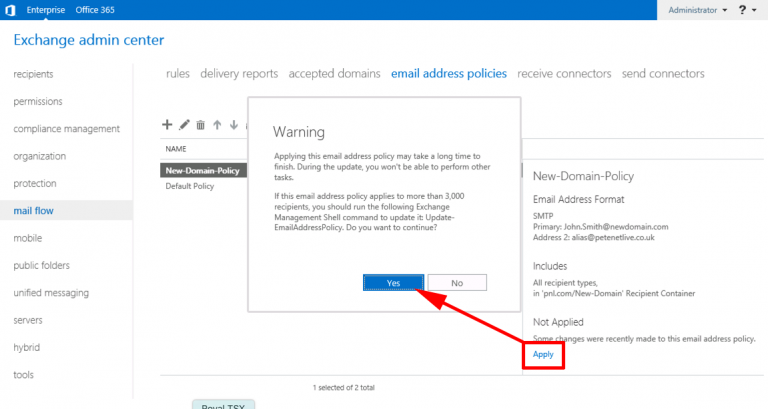Open public folders in the sidebar
The width and height of the screenshot is (768, 409).
click(42, 265)
